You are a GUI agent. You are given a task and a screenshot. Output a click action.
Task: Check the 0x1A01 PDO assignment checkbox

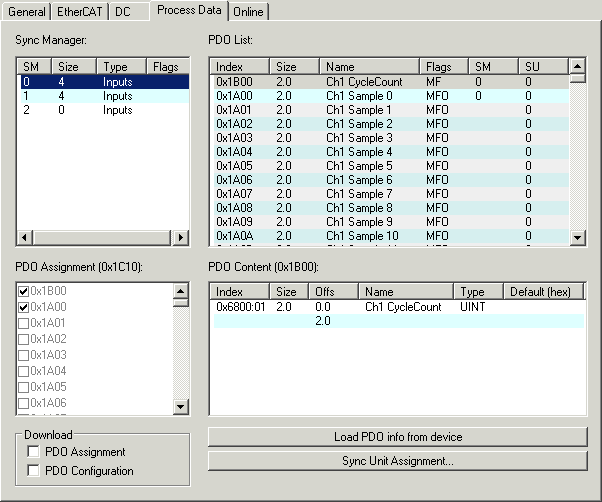click(x=23, y=323)
